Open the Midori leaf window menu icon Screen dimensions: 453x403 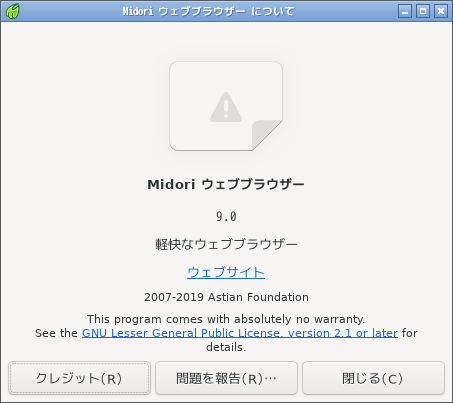[x=12, y=11]
